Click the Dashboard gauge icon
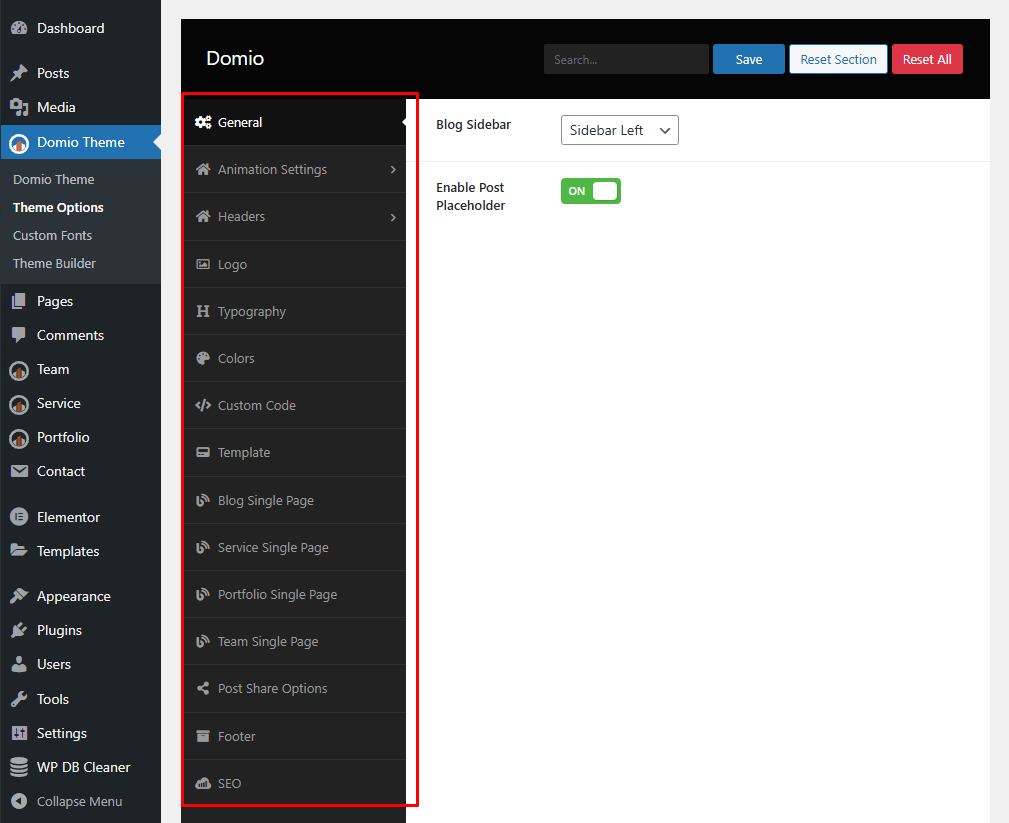This screenshot has height=823, width=1009. [x=19, y=28]
